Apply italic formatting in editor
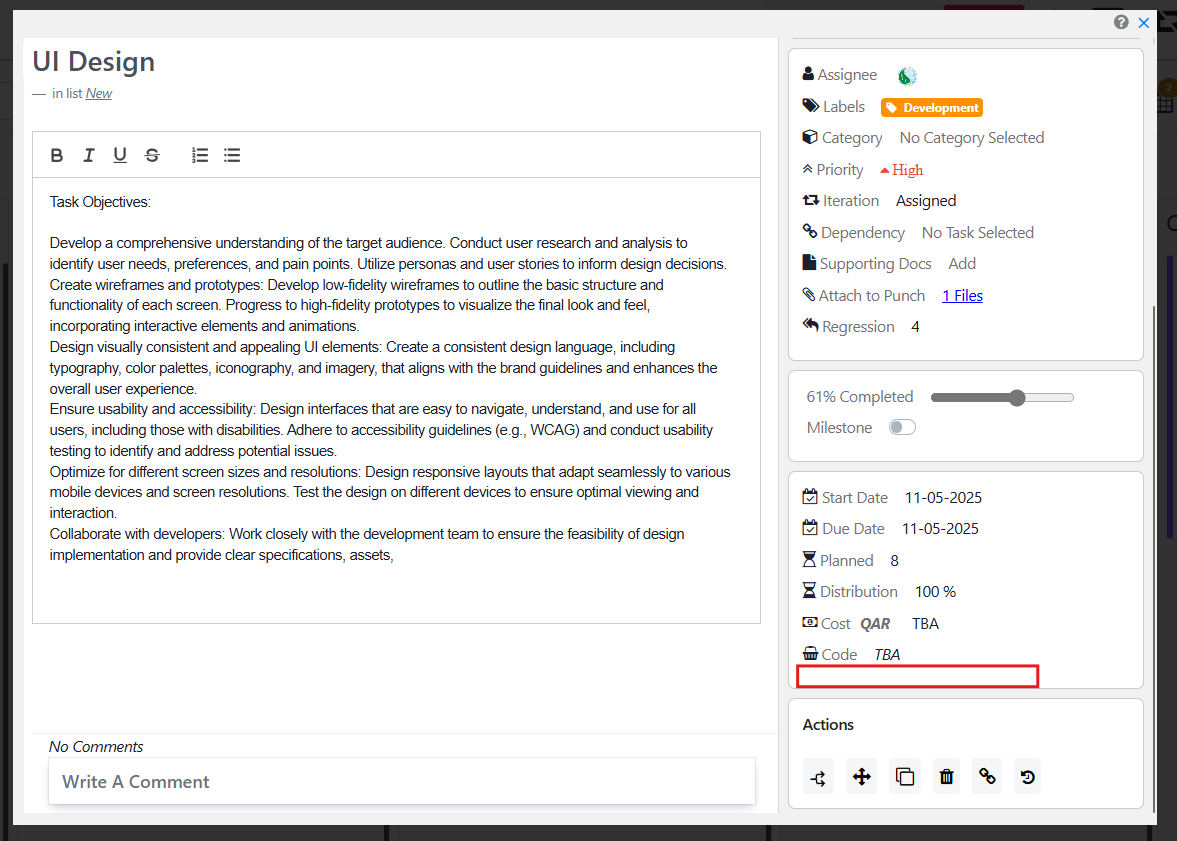1177x841 pixels. click(x=88, y=155)
